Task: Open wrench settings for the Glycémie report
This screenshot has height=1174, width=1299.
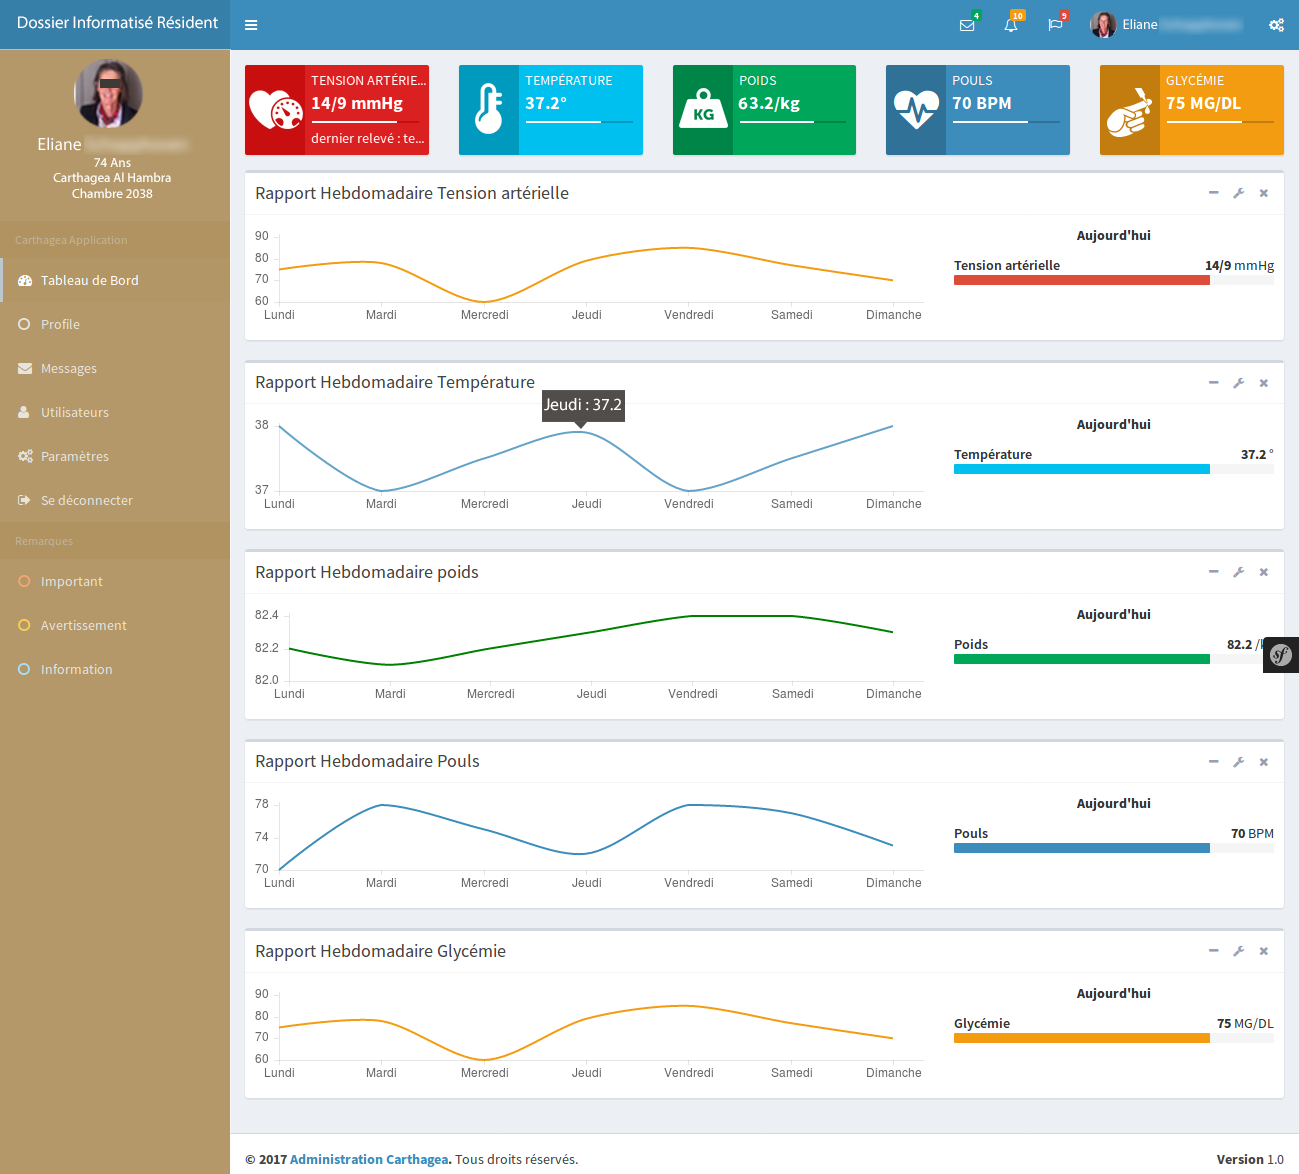Action: click(1238, 951)
